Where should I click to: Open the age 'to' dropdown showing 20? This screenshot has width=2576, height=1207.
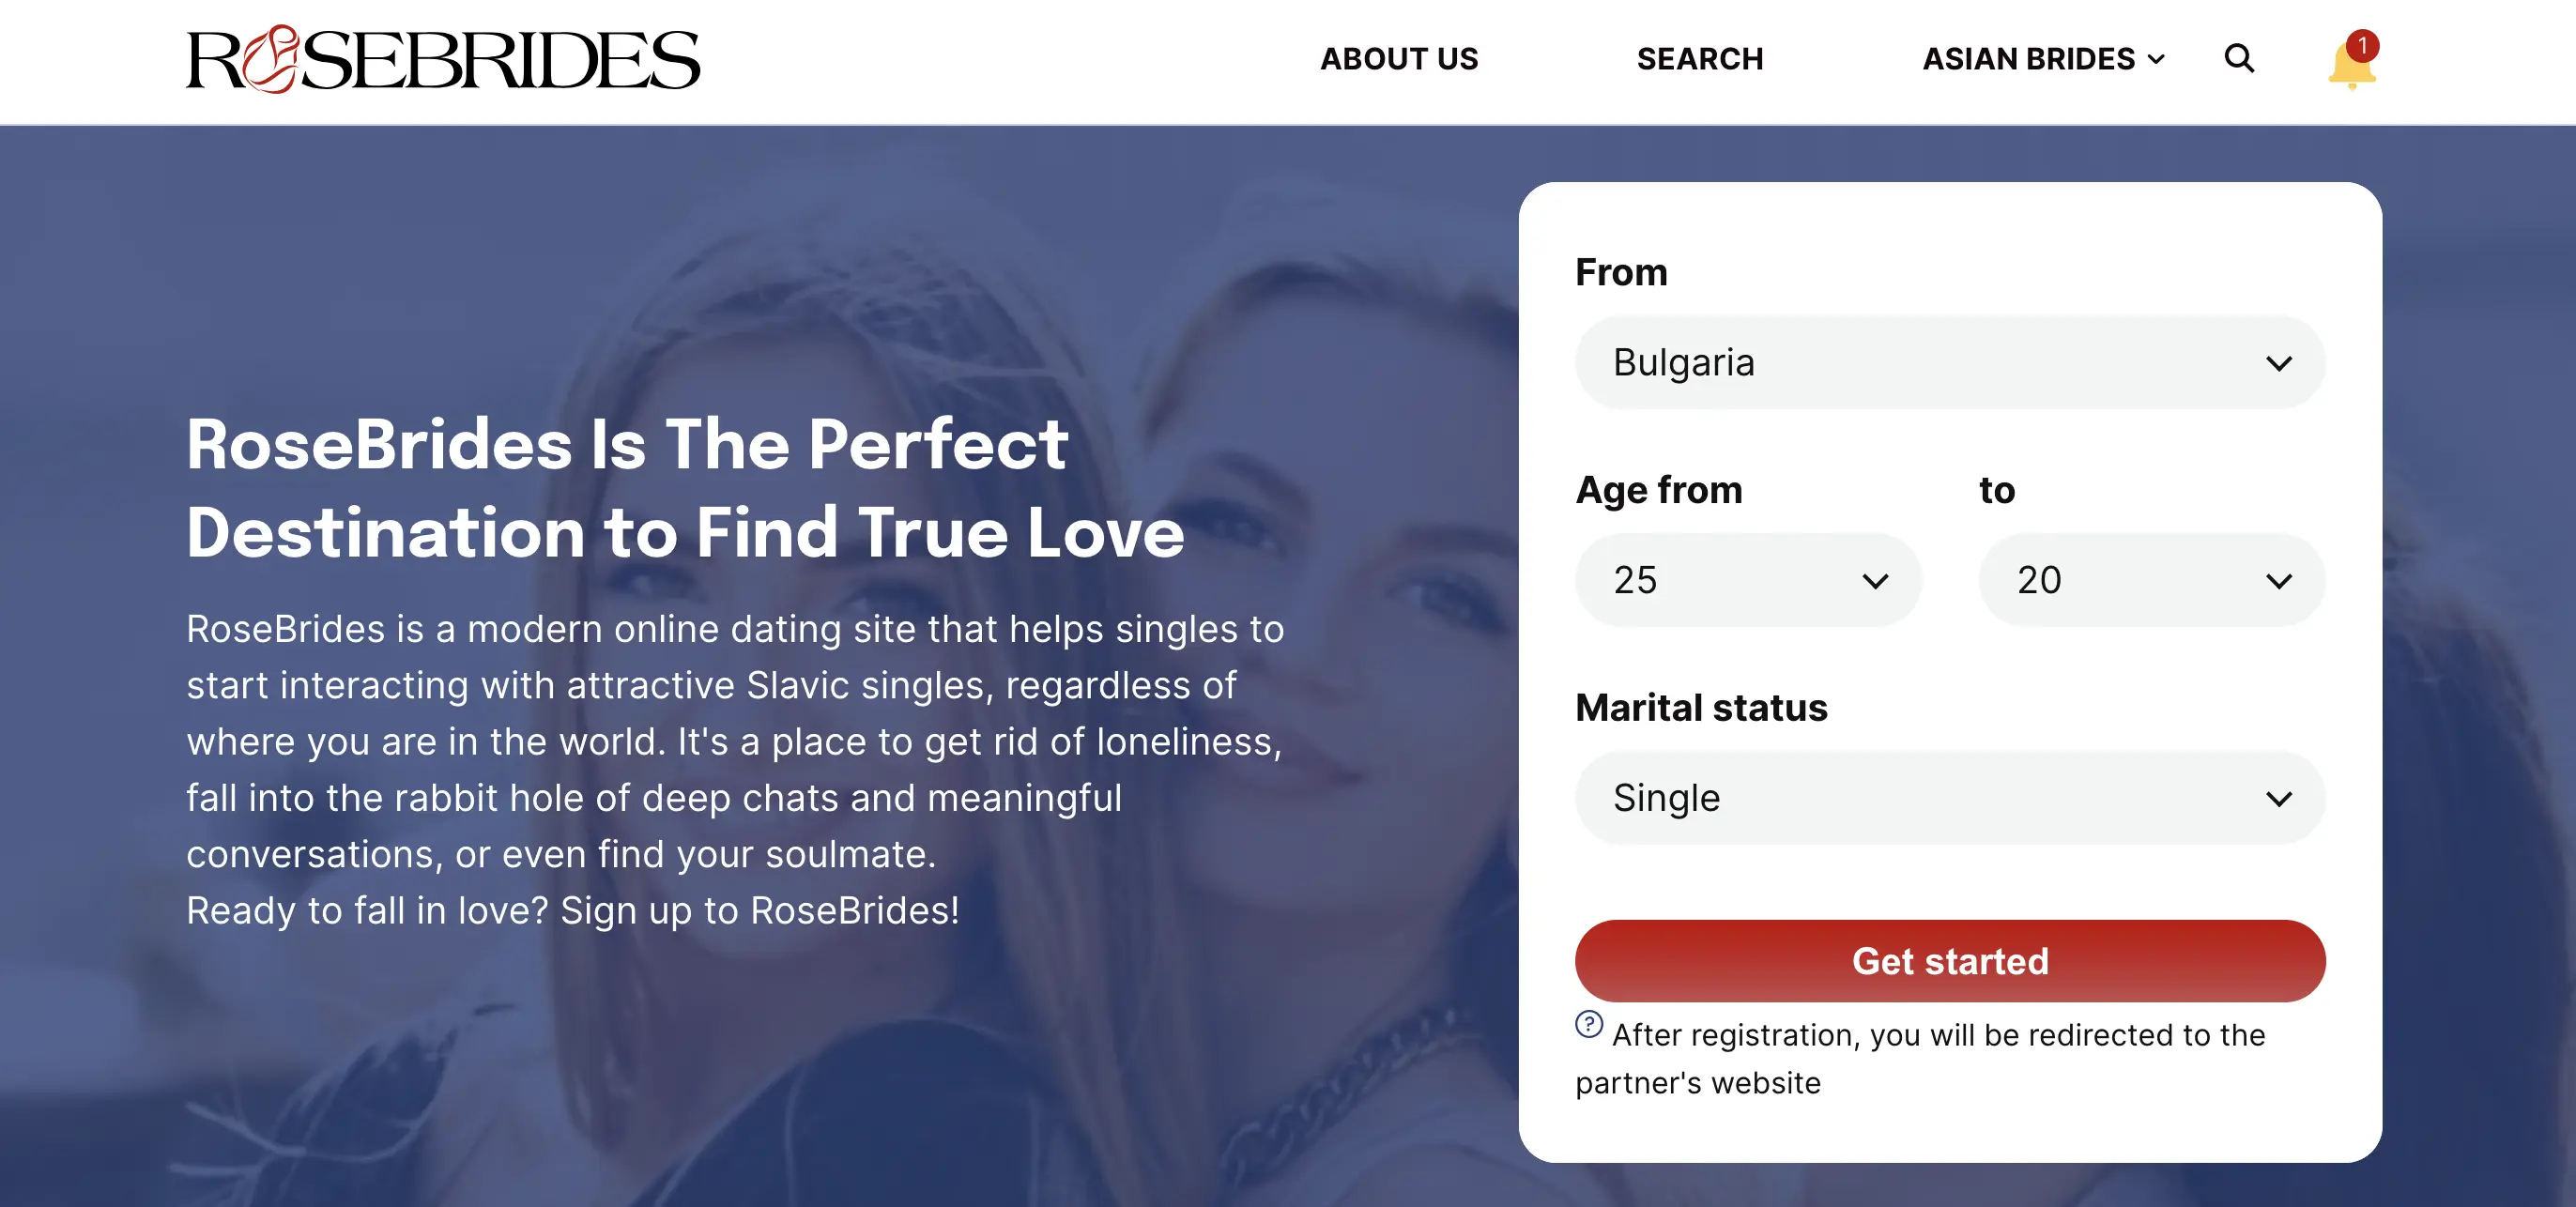pos(2150,580)
